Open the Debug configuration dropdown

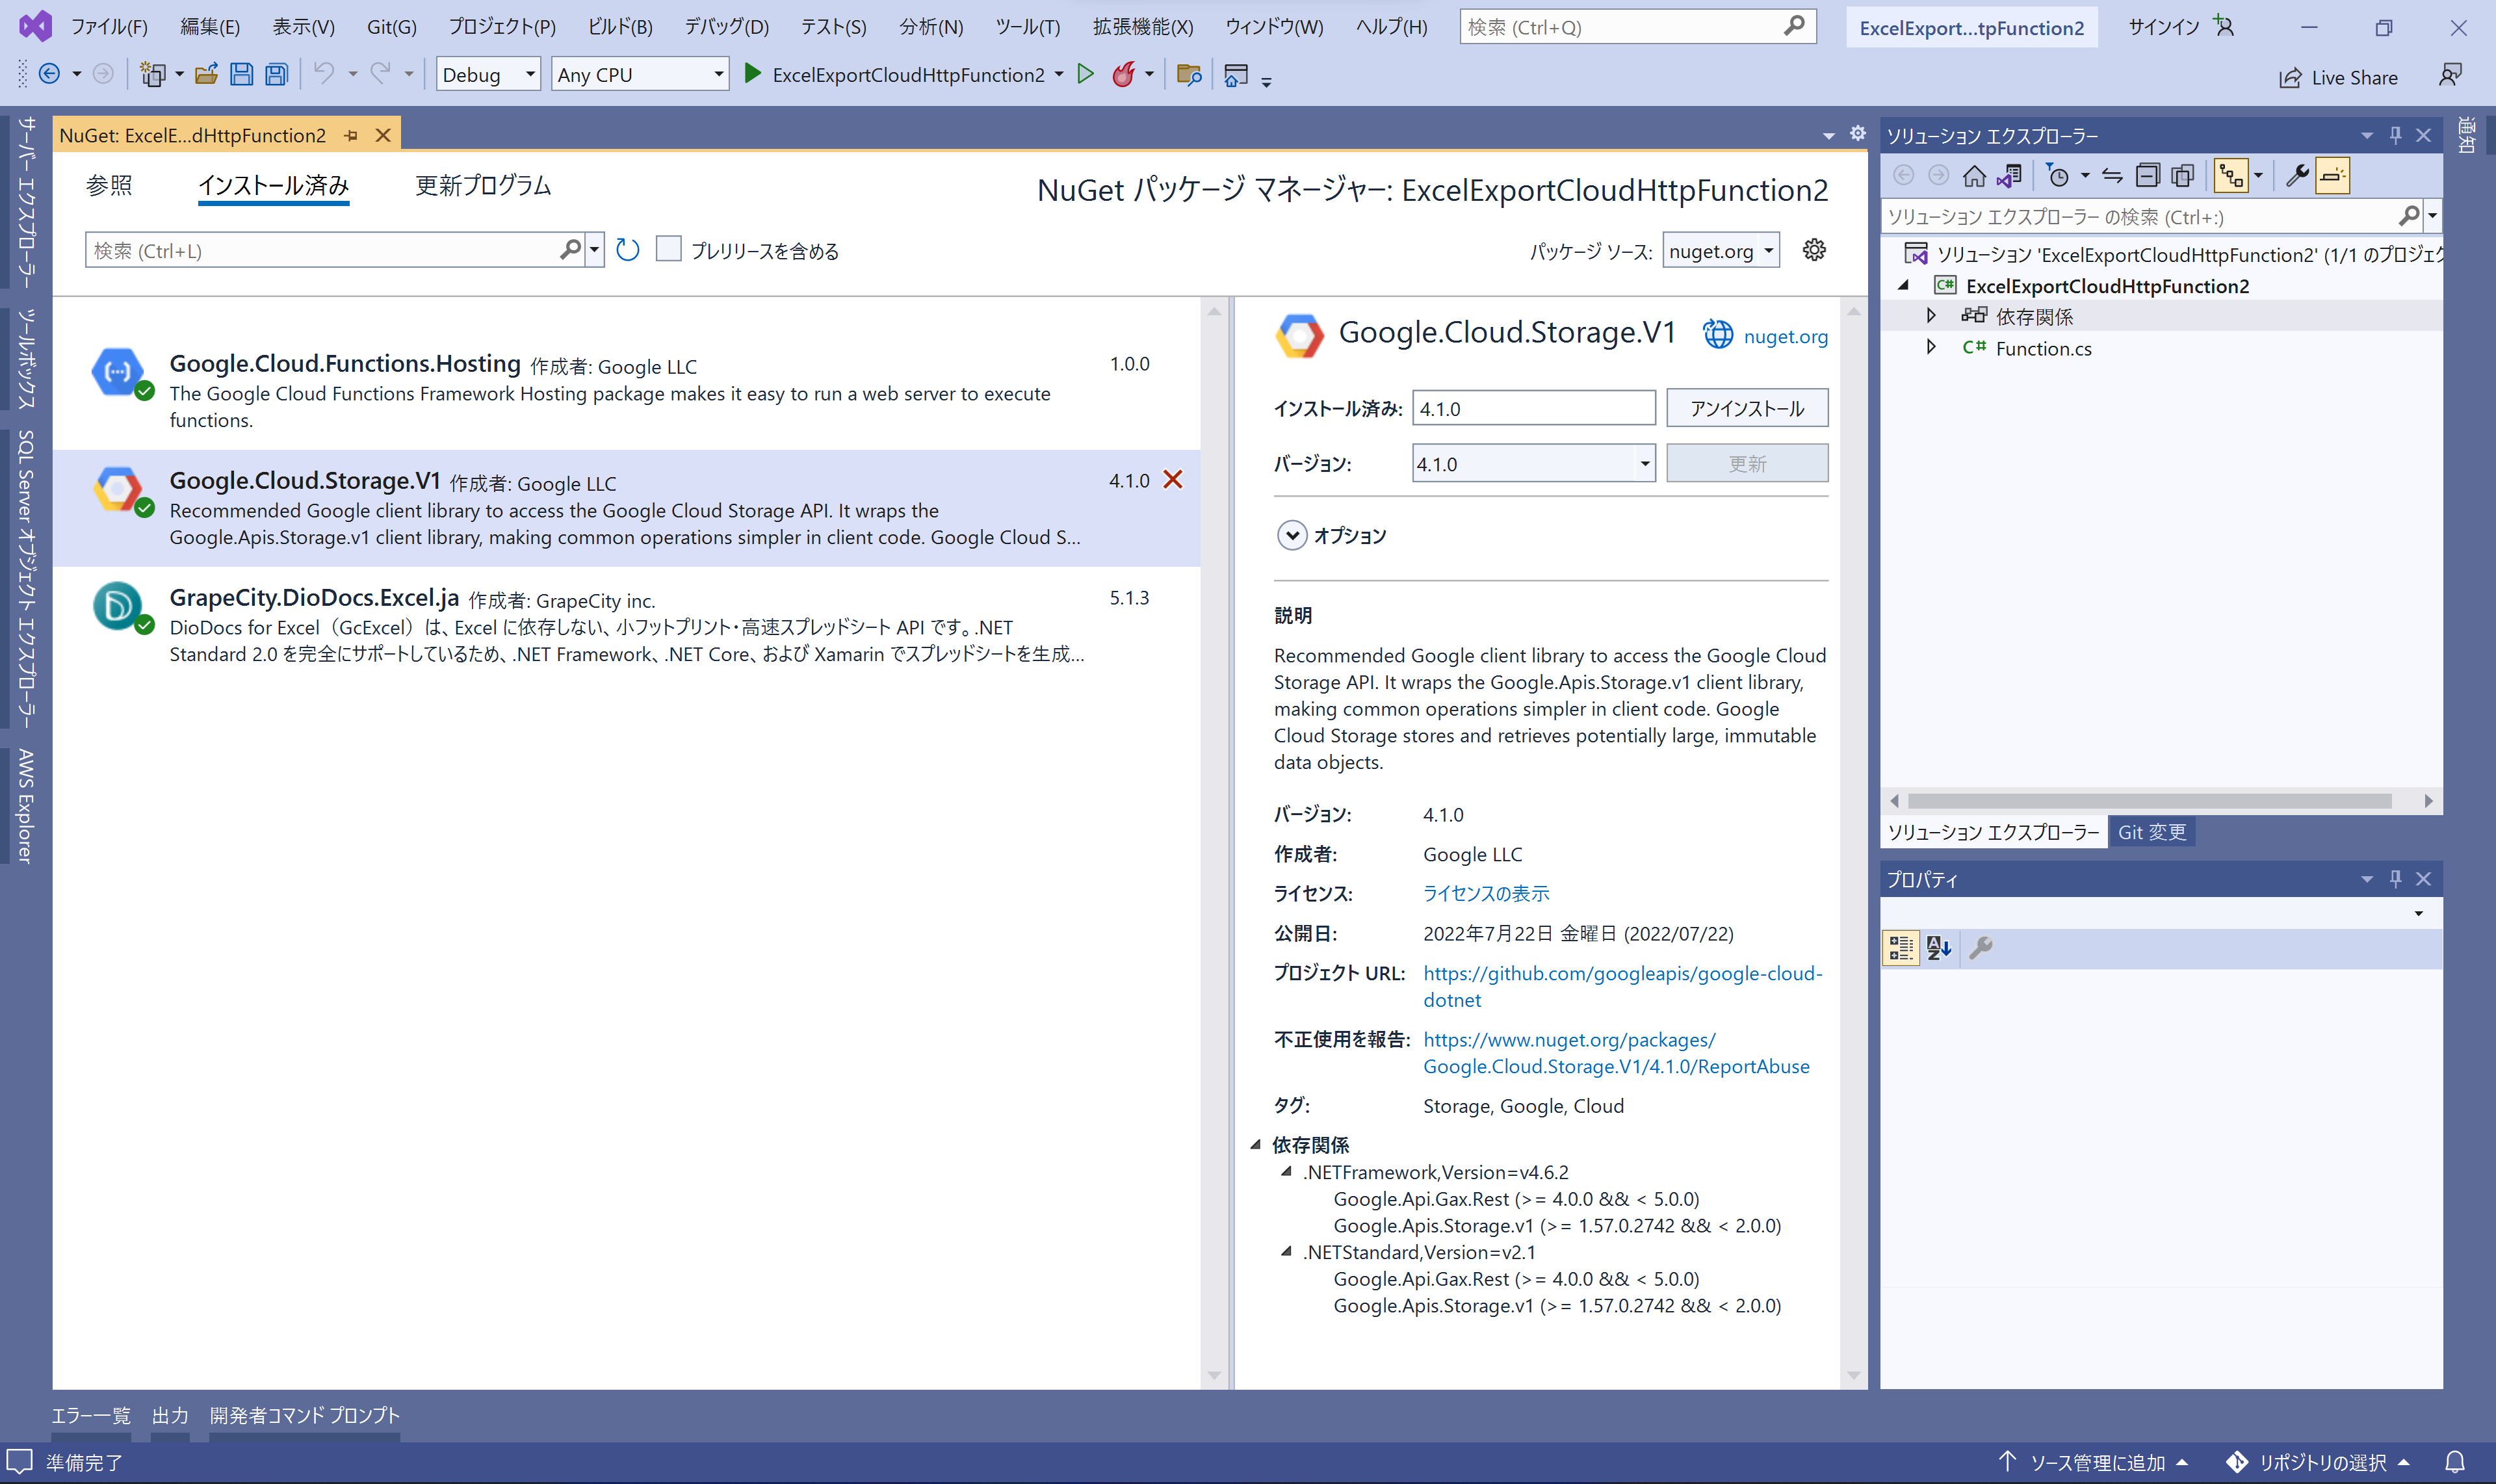[489, 75]
